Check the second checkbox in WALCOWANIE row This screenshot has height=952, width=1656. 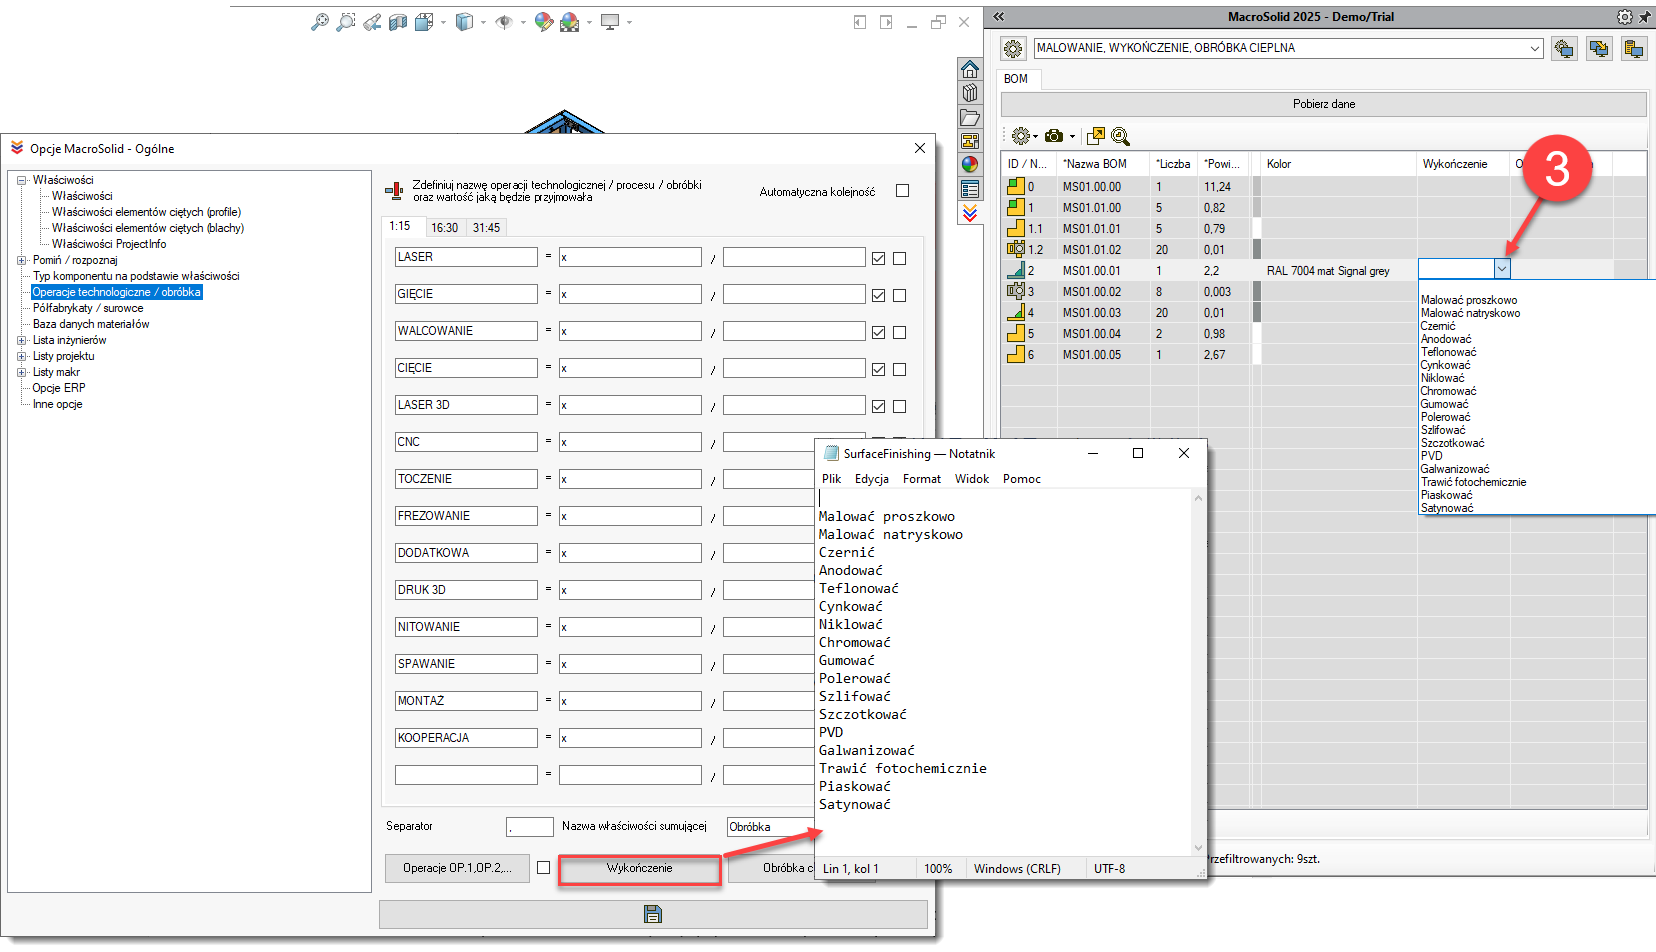click(900, 332)
